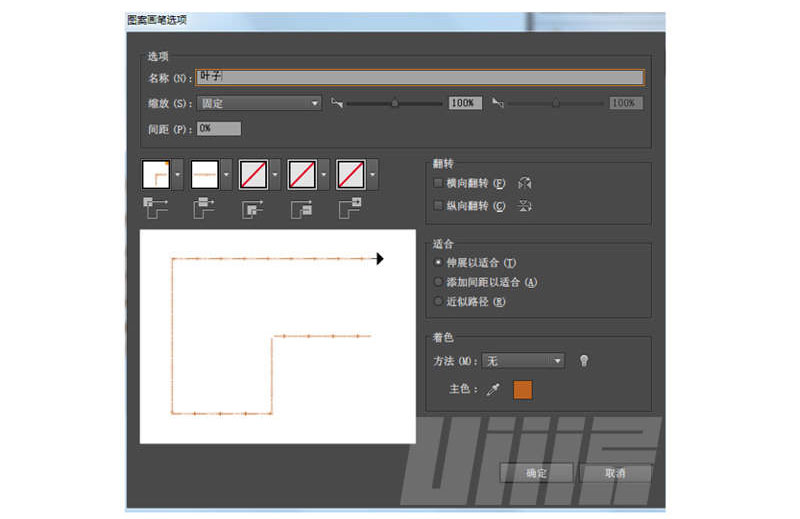Open outer corner tile dropdown arrow
This screenshot has height=519, width=800.
click(178, 175)
